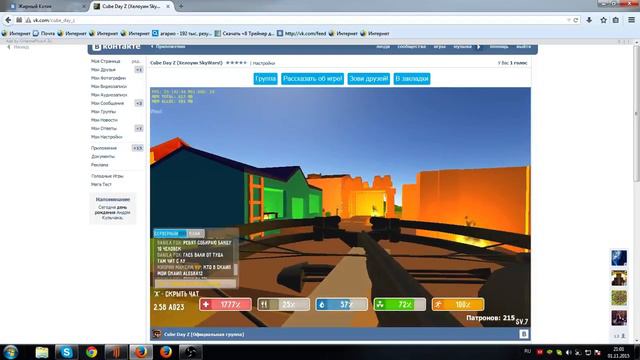
Task: Open 'Моя Страница' in the sidebar
Action: click(105, 61)
